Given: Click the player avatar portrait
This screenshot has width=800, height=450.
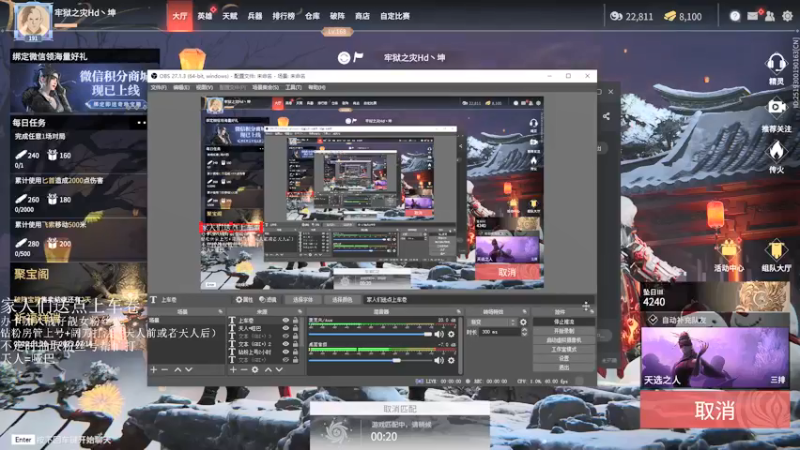Looking at the screenshot, I should coord(33,22).
